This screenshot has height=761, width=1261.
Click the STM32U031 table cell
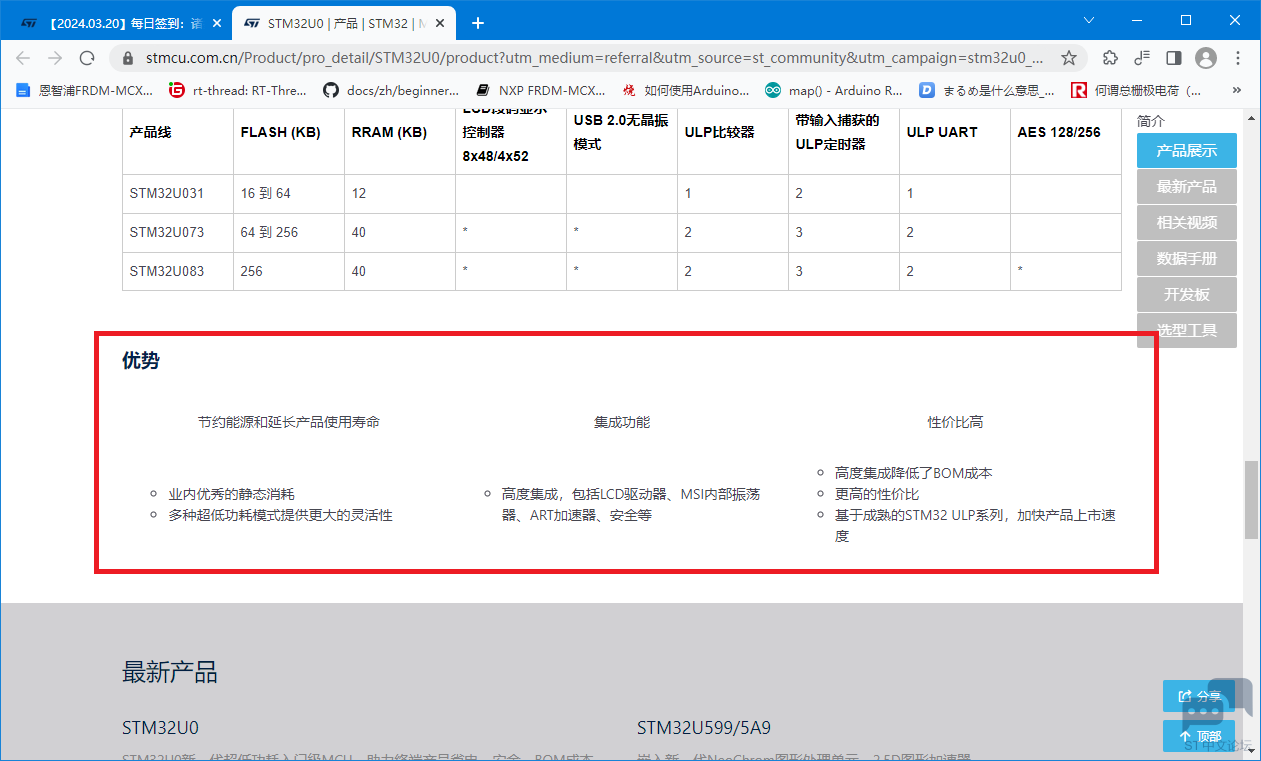pyautogui.click(x=178, y=194)
